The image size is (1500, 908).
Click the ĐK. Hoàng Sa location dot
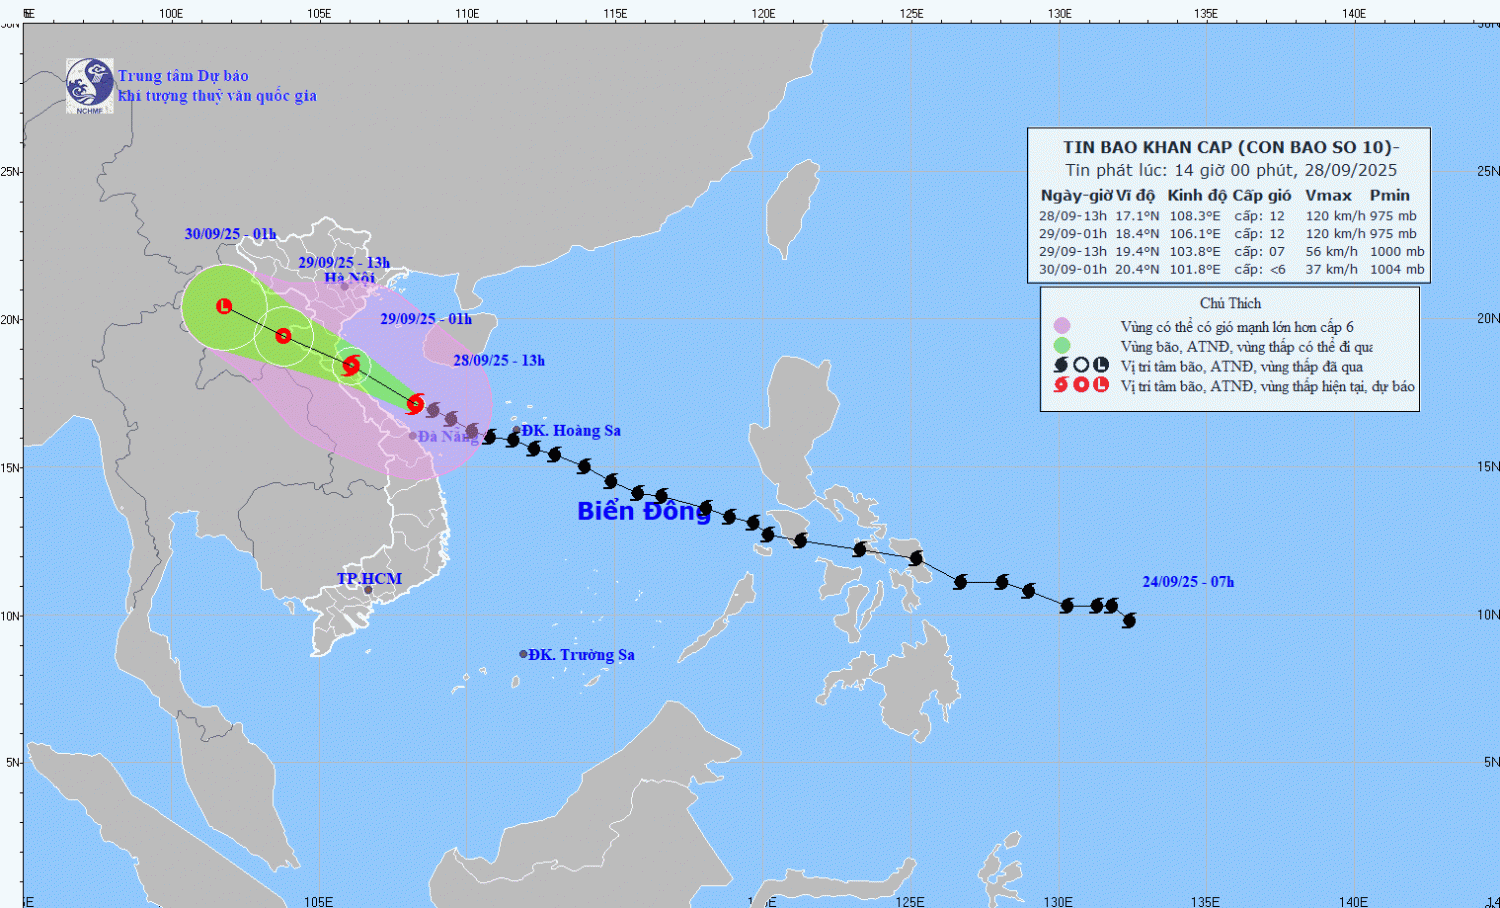click(516, 430)
